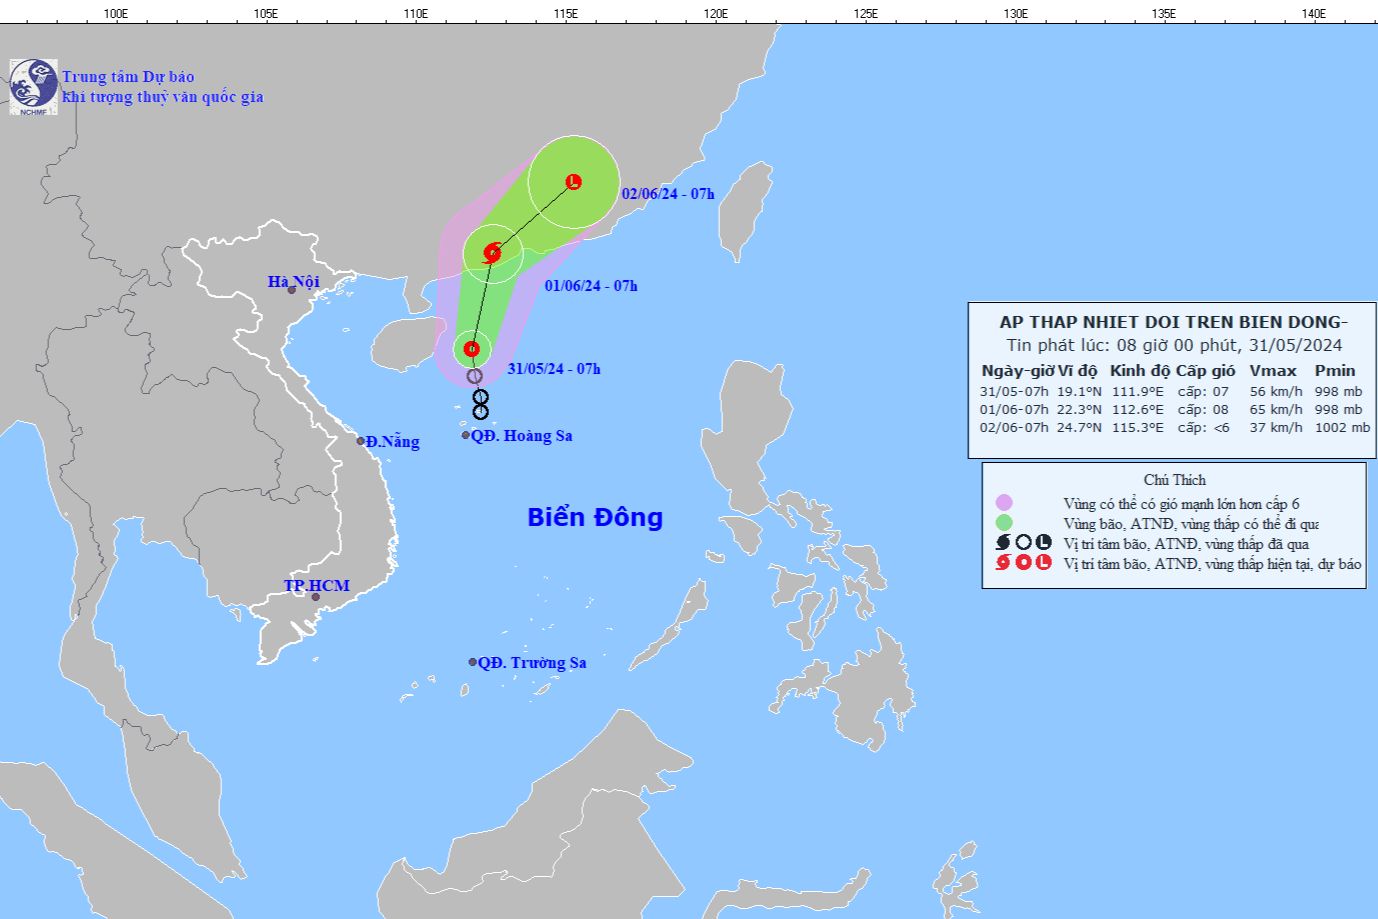Image resolution: width=1378 pixels, height=919 pixels.
Task: Select the red O circle in legend
Action: pyautogui.click(x=1024, y=563)
